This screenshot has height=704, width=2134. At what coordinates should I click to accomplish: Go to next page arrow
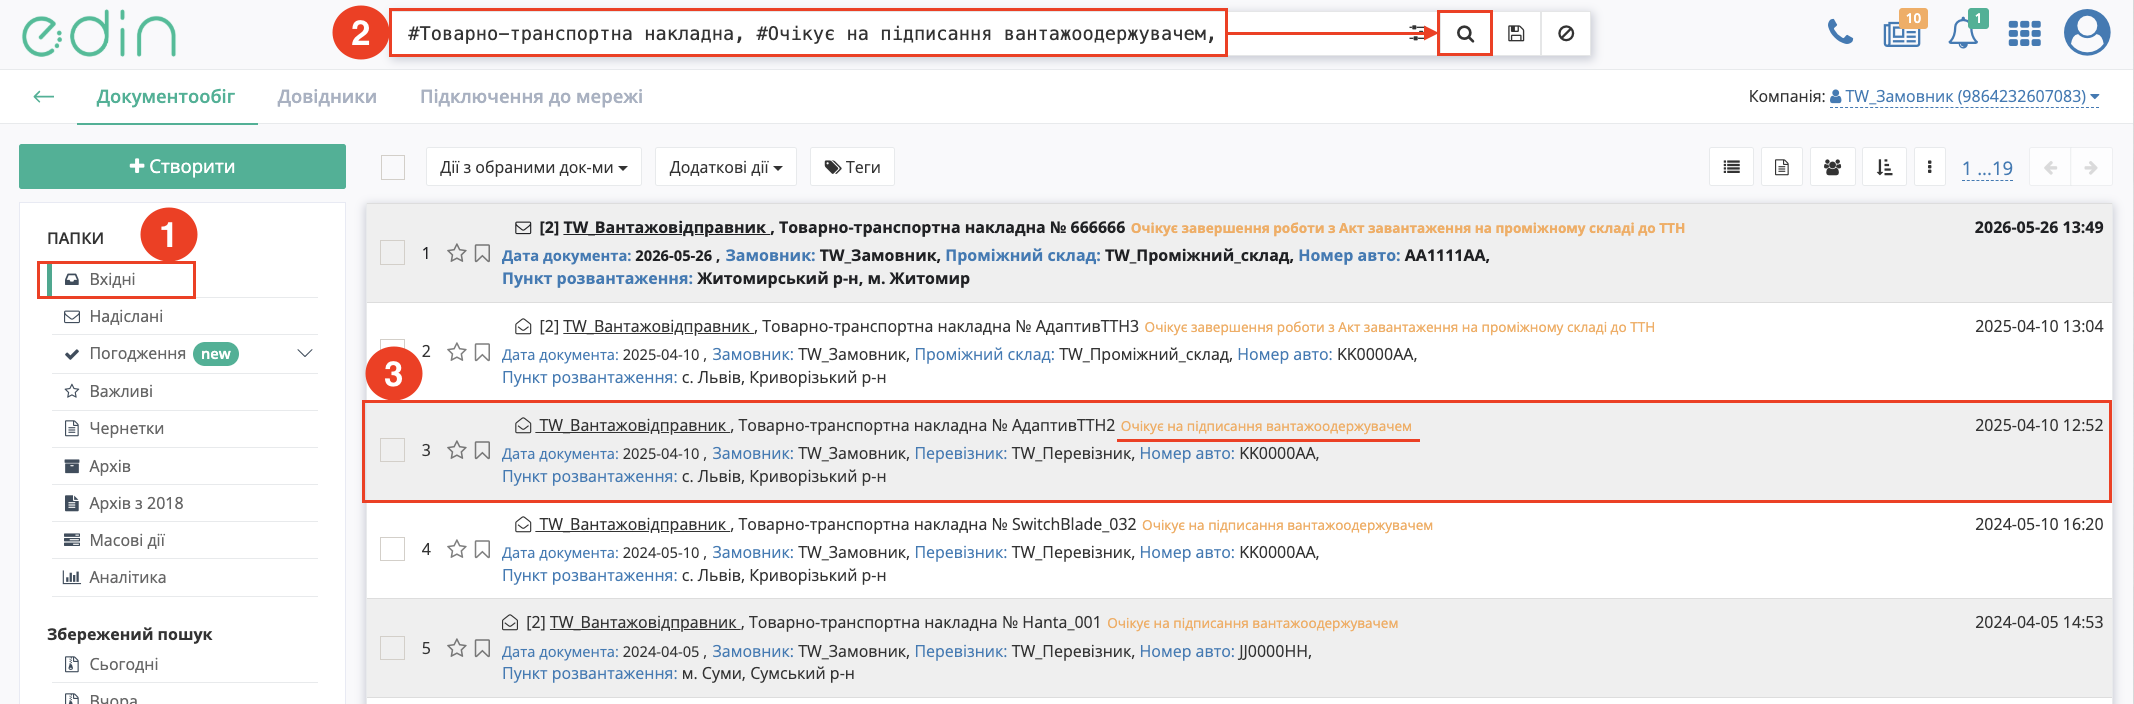2091,167
